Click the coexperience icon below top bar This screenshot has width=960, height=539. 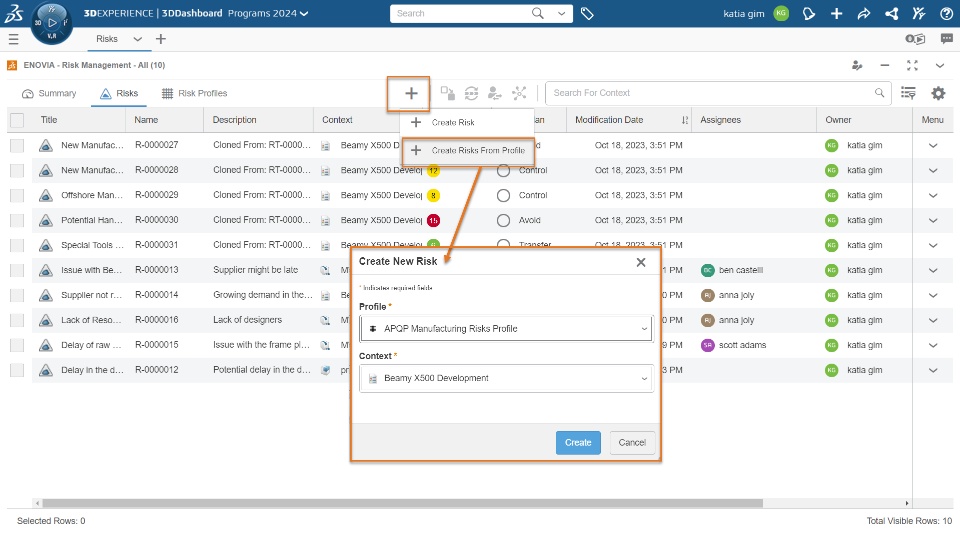(x=915, y=39)
